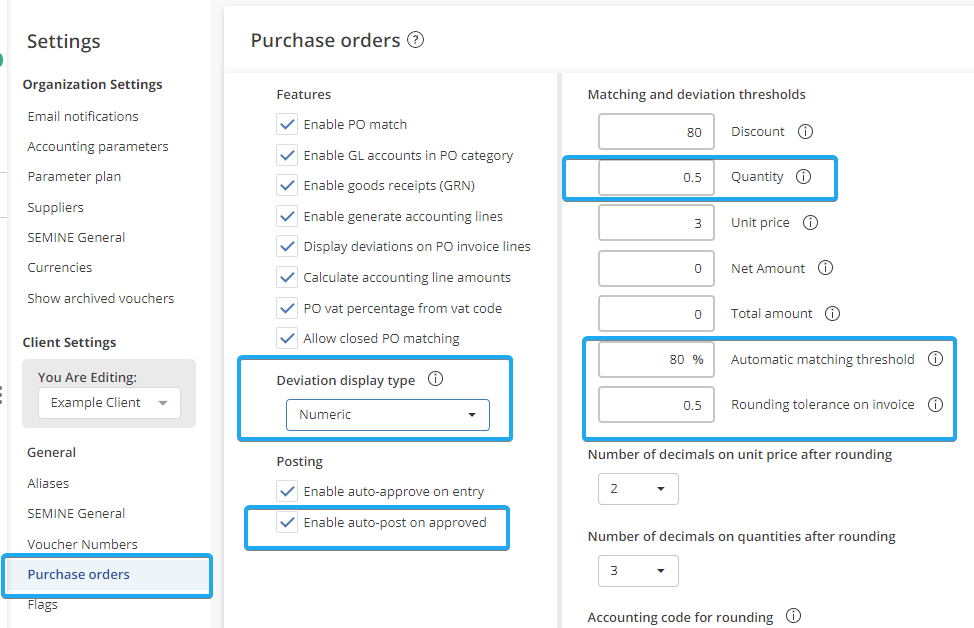This screenshot has width=974, height=628.
Task: Click the Rounding tolerance on invoice field
Action: tap(656, 405)
